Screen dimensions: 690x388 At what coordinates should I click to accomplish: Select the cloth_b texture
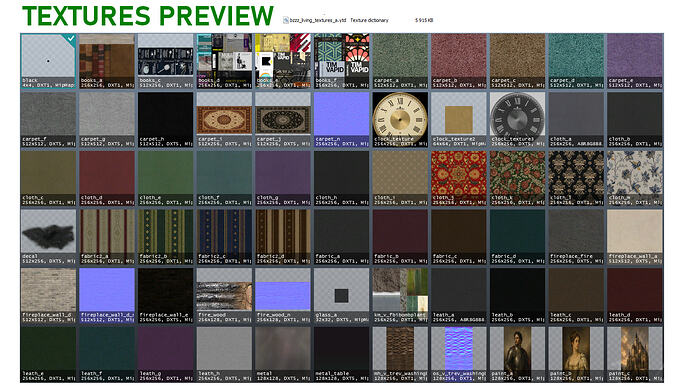point(635,120)
